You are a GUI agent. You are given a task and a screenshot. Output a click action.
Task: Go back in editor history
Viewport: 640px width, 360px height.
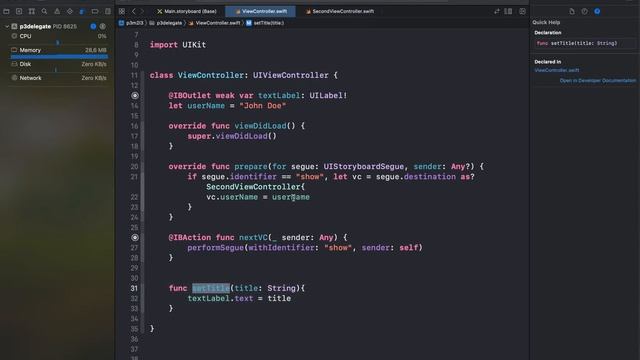point(133,11)
